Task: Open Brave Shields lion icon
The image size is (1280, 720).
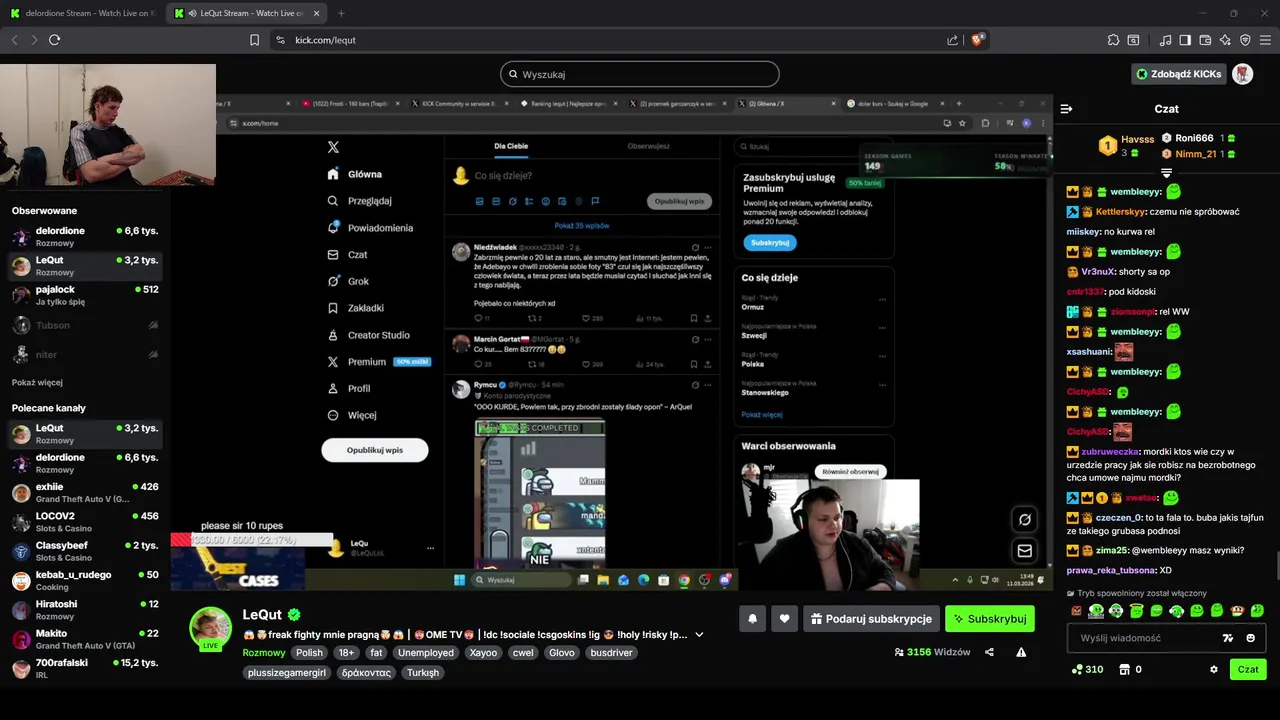Action: pyautogui.click(x=978, y=40)
